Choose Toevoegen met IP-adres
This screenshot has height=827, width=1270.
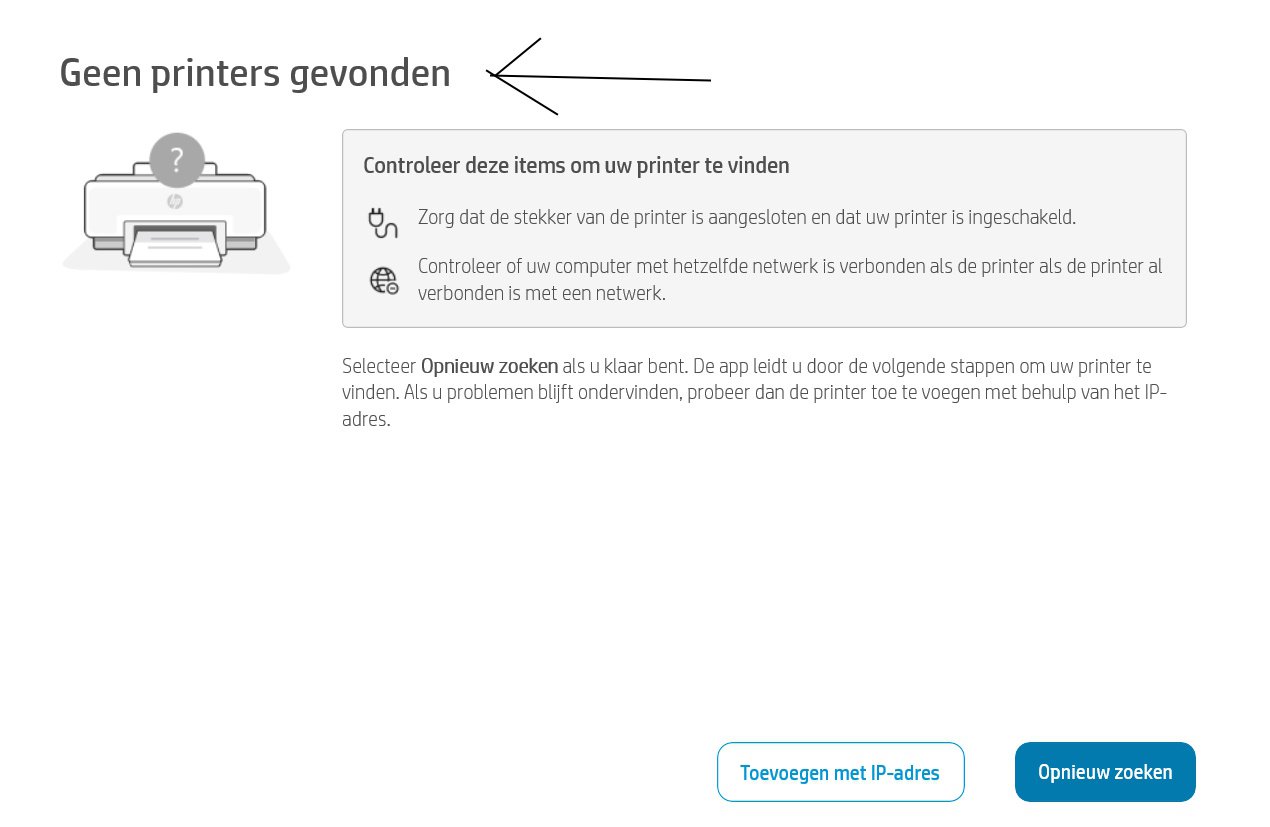840,772
